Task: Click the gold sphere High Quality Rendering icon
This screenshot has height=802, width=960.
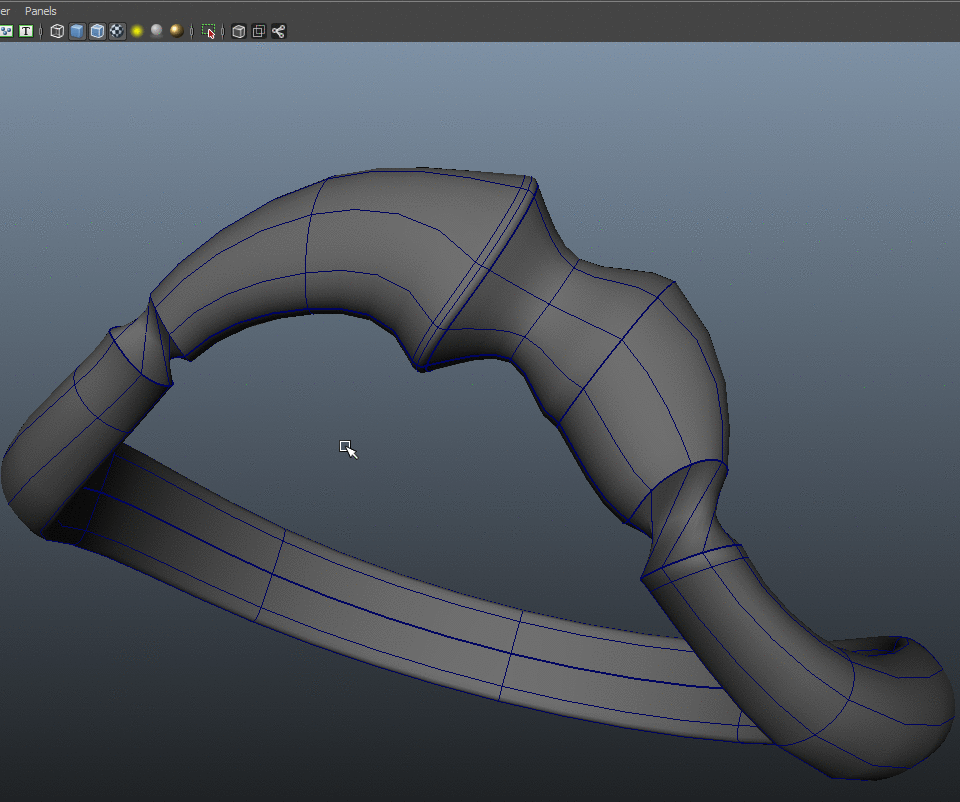Action: pyautogui.click(x=176, y=31)
